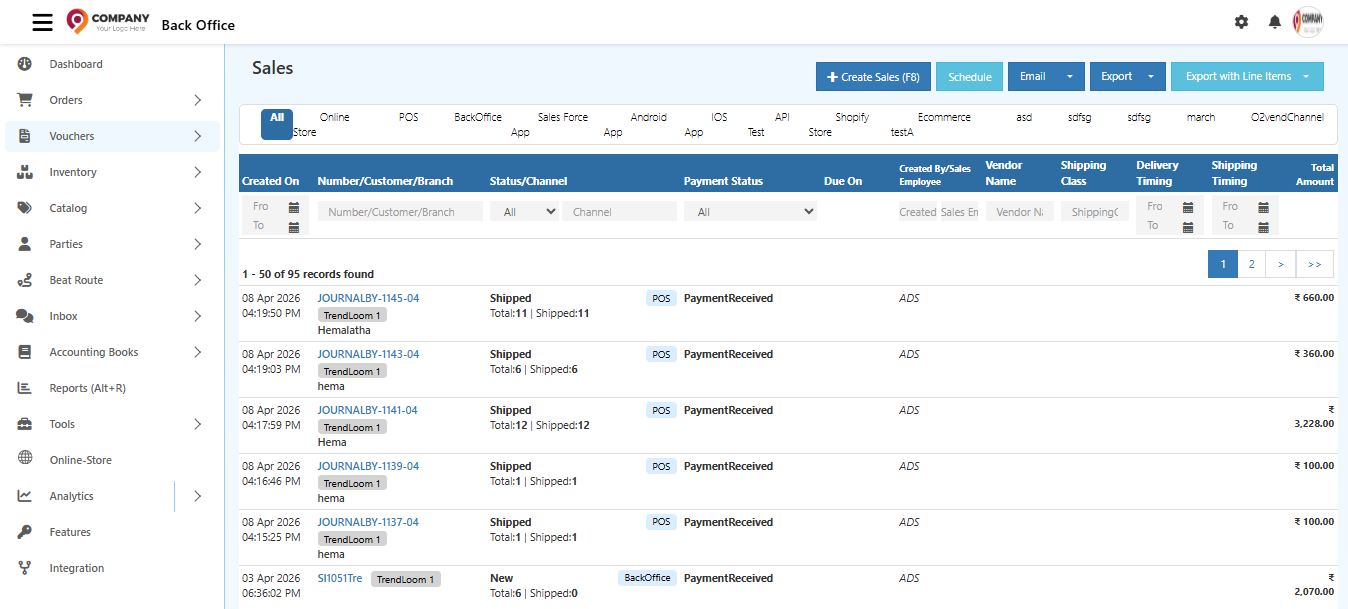Viewport: 1348px width, 609px height.
Task: Click the Orders cart icon
Action: (x=23, y=99)
